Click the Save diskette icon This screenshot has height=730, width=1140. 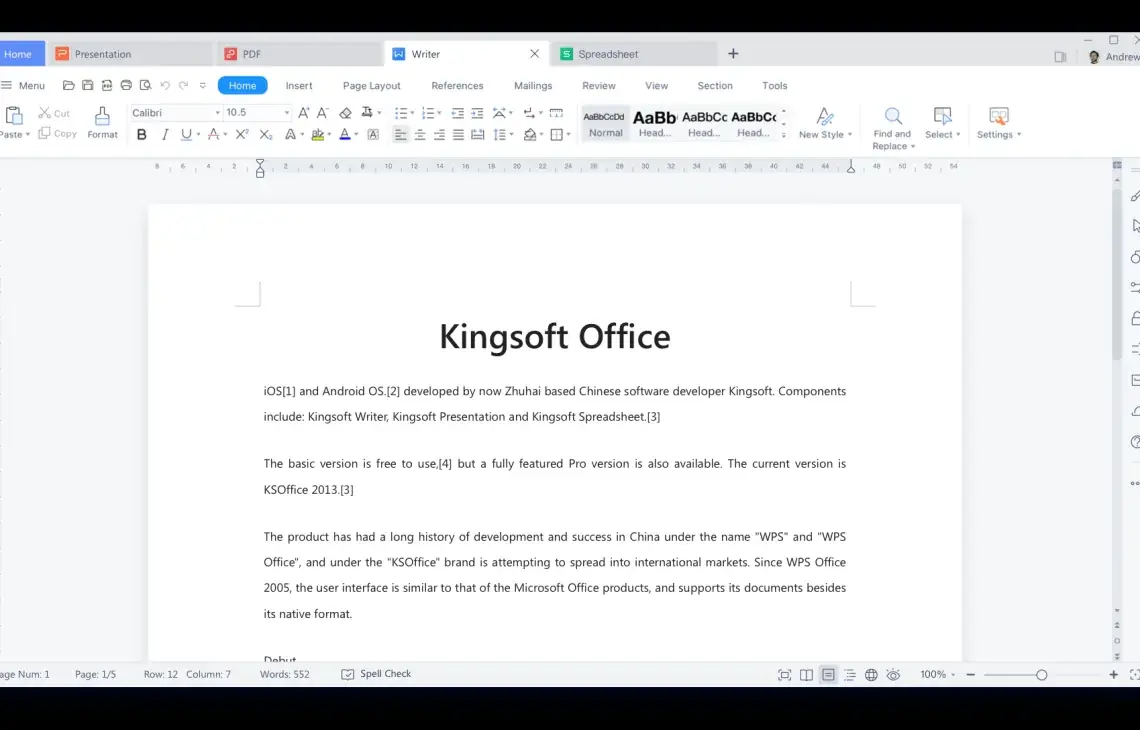pos(87,85)
